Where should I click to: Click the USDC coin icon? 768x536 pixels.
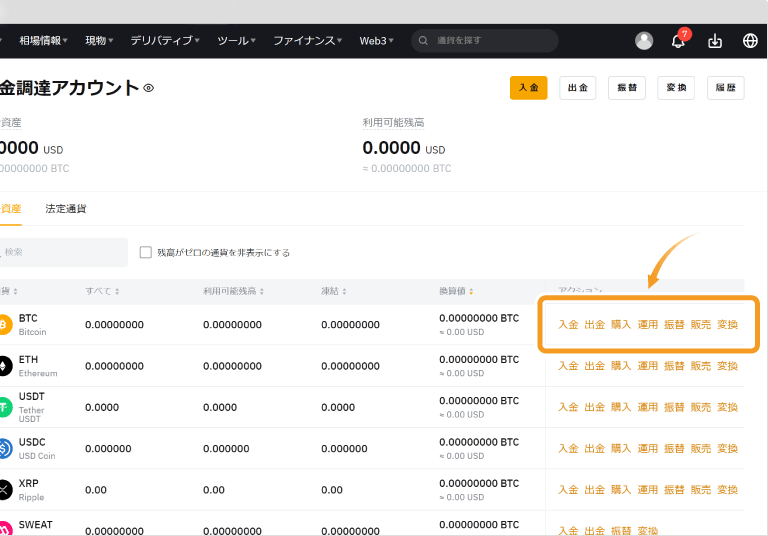pos(3,448)
